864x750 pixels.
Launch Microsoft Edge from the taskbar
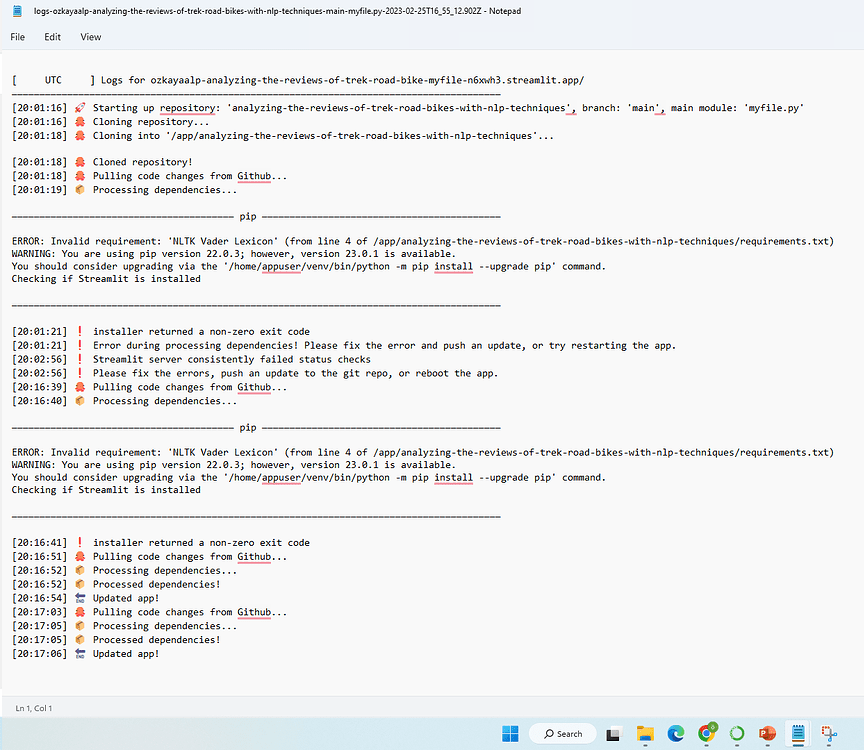(x=676, y=733)
